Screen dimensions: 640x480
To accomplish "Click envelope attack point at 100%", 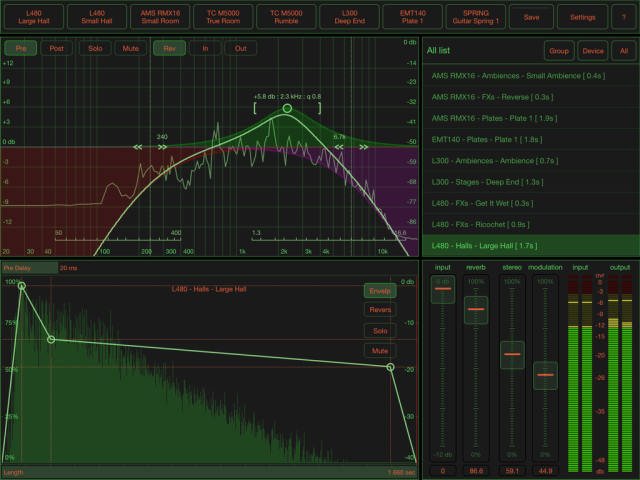I will (22, 286).
